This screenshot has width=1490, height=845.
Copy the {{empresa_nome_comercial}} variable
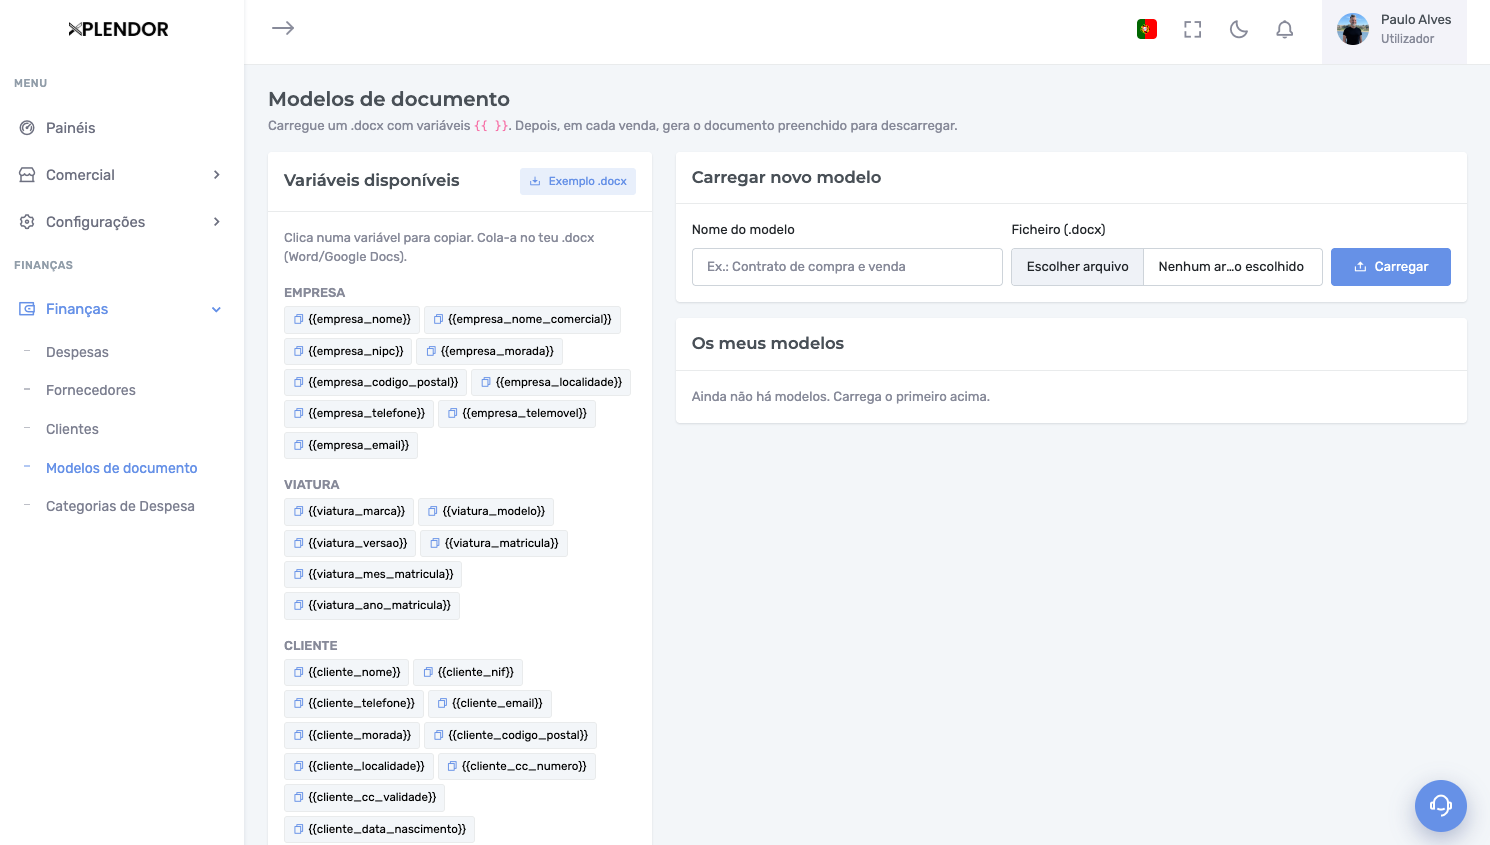tap(522, 320)
